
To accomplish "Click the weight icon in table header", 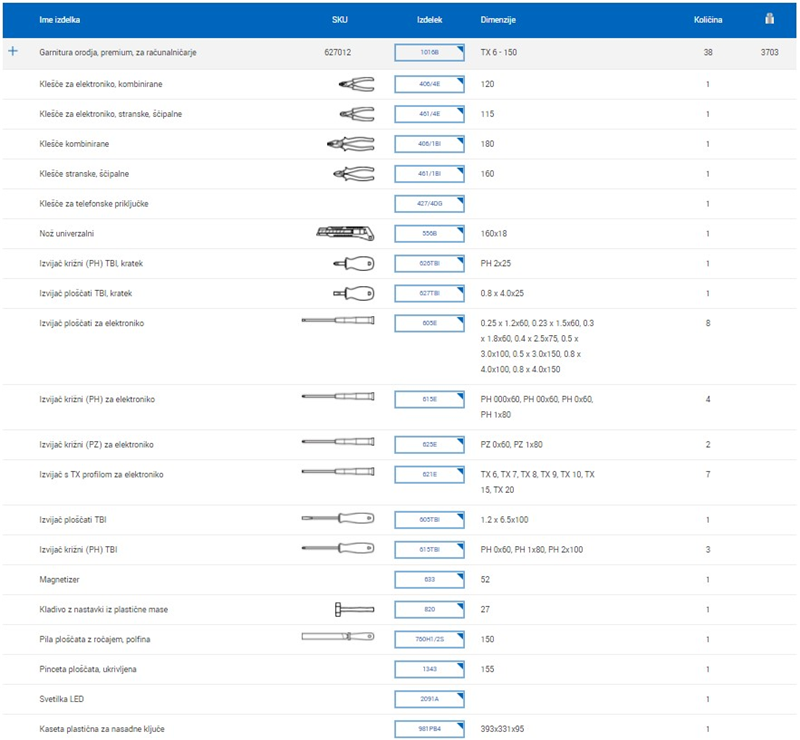I will [769, 19].
